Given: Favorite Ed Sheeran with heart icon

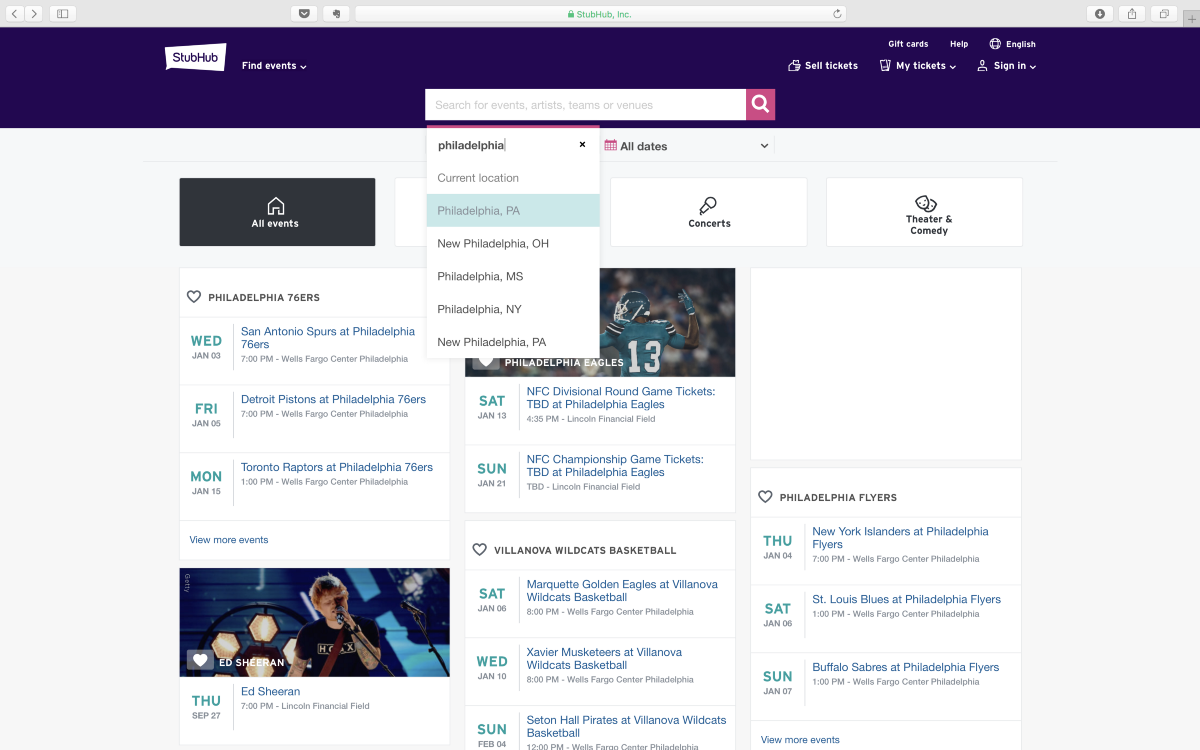Looking at the screenshot, I should click(x=200, y=661).
